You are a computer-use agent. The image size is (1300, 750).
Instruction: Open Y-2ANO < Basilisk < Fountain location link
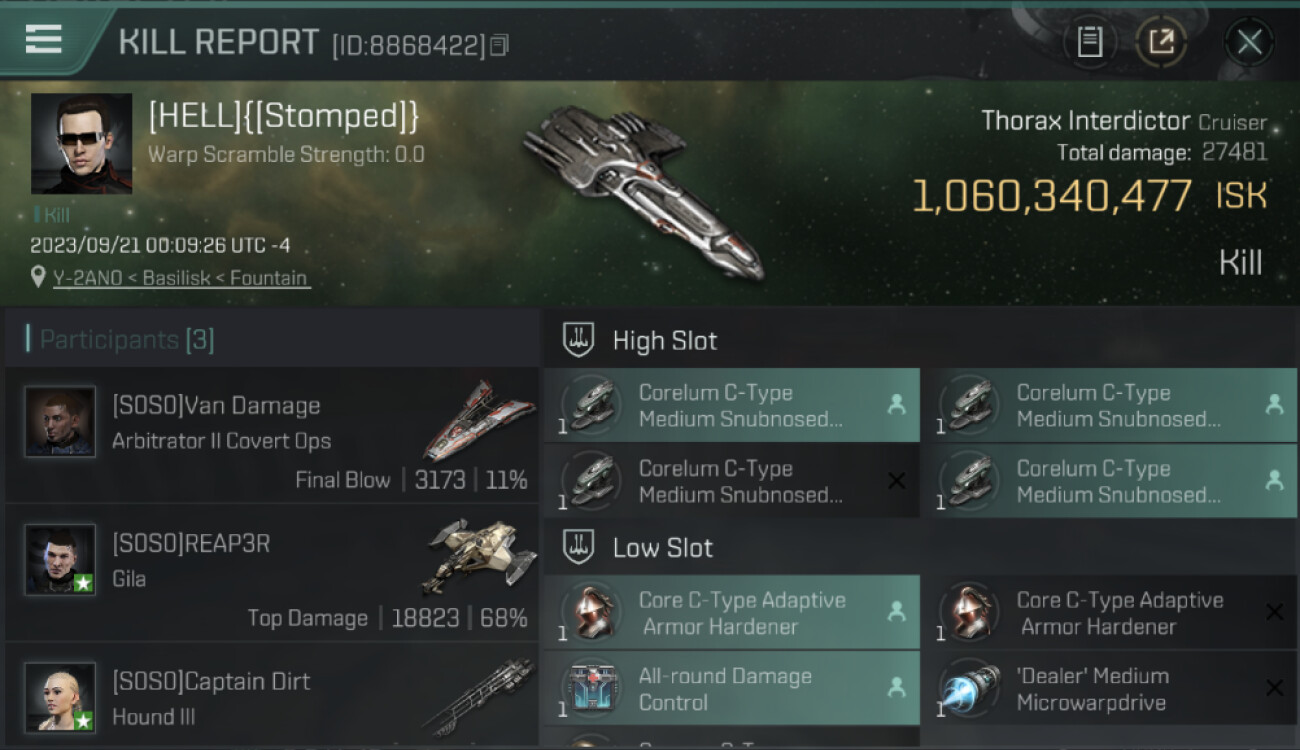coord(181,278)
